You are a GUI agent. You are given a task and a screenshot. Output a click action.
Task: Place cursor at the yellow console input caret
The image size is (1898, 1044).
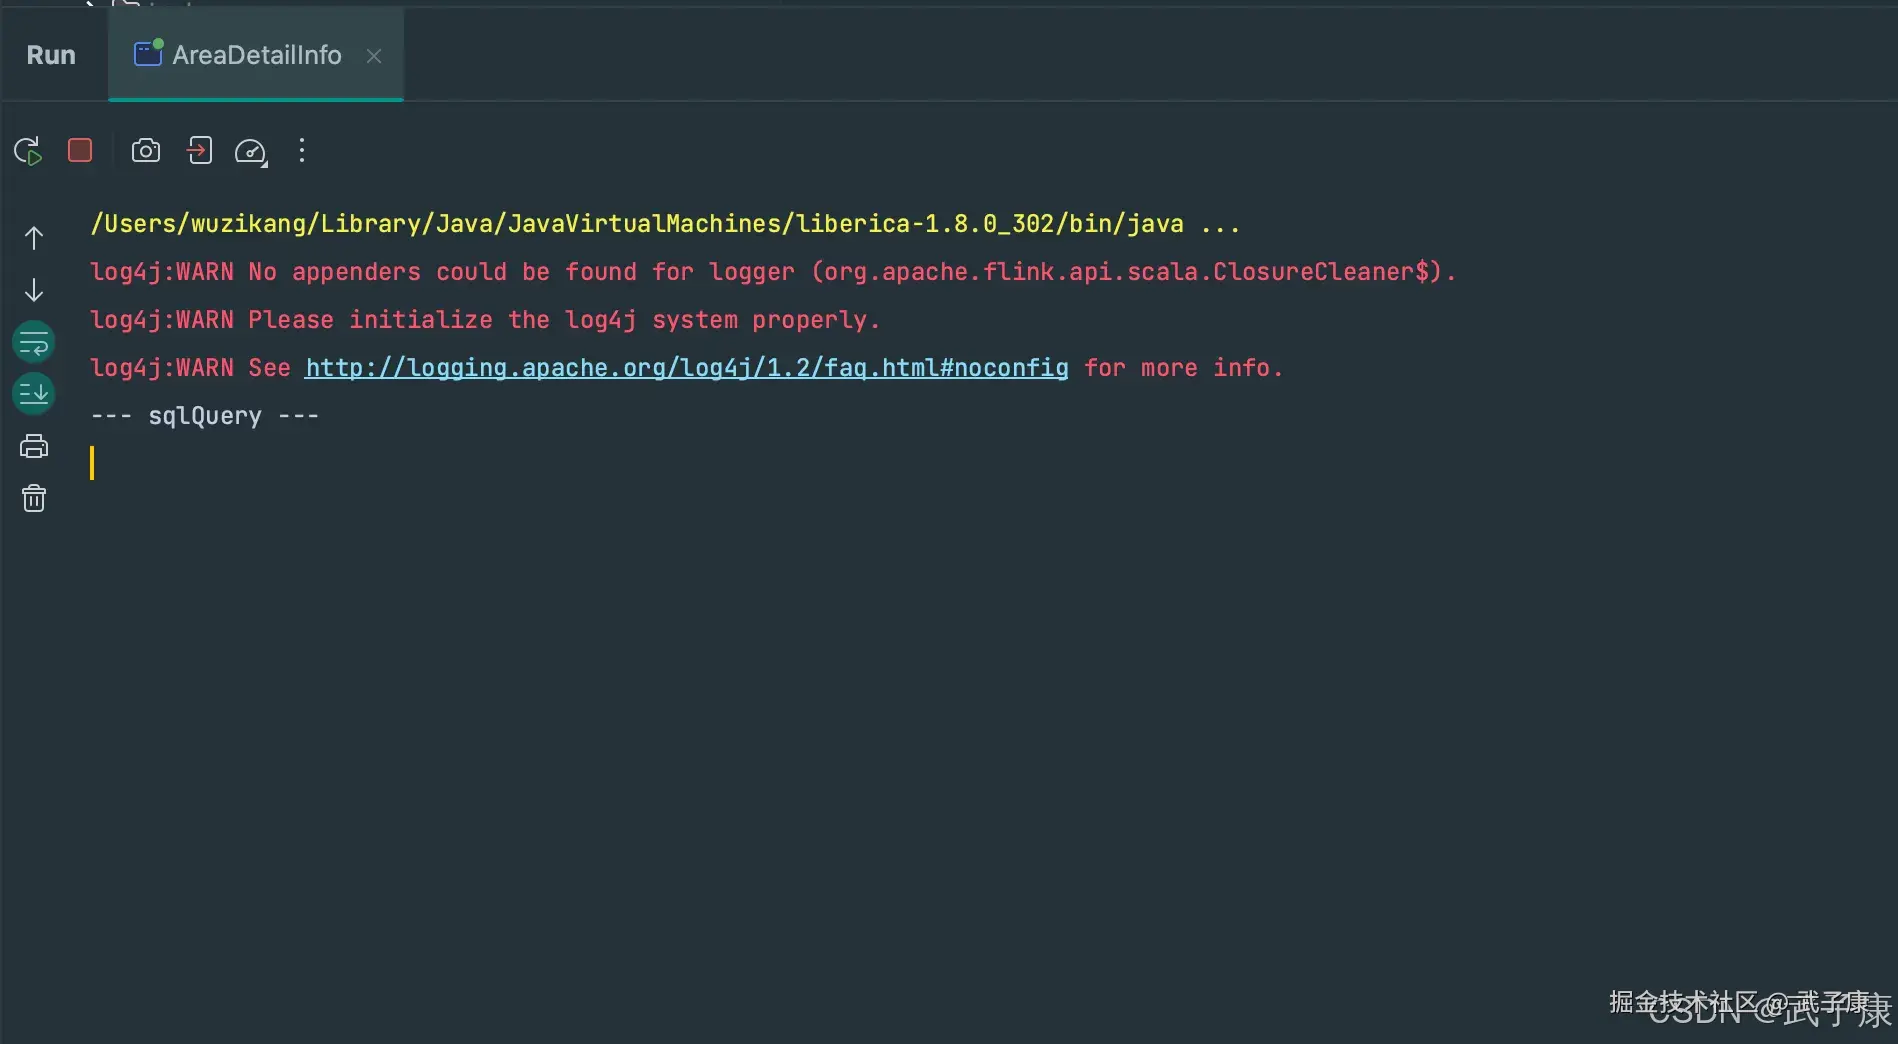click(94, 463)
